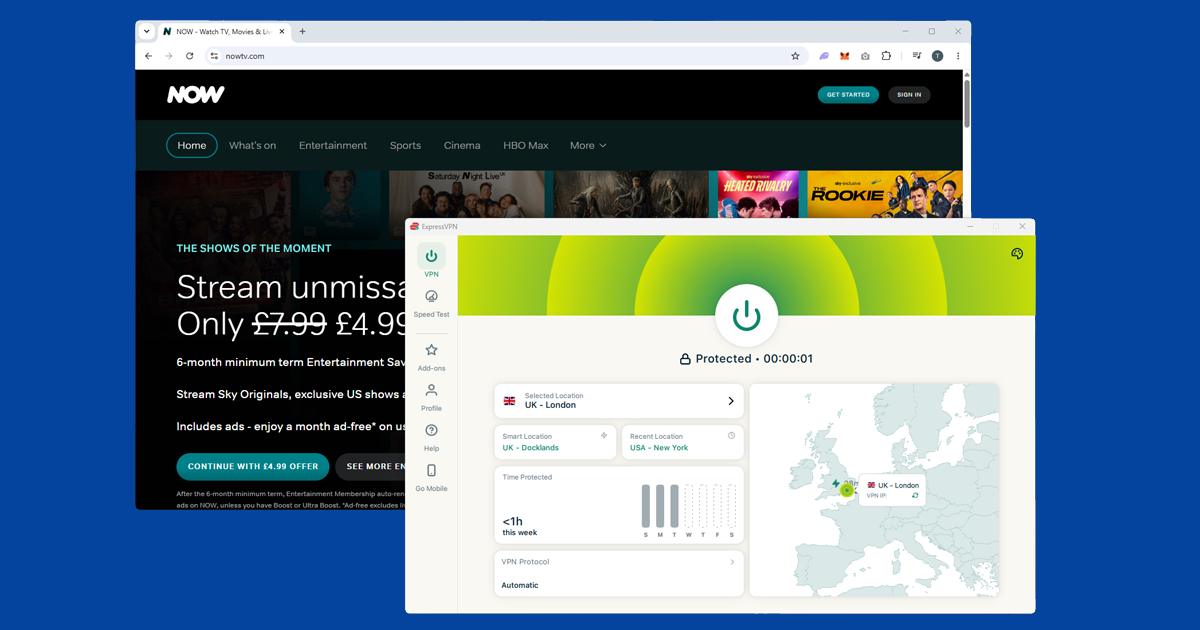Click the nowtv.com address bar
This screenshot has height=630, width=1200.
[505, 56]
